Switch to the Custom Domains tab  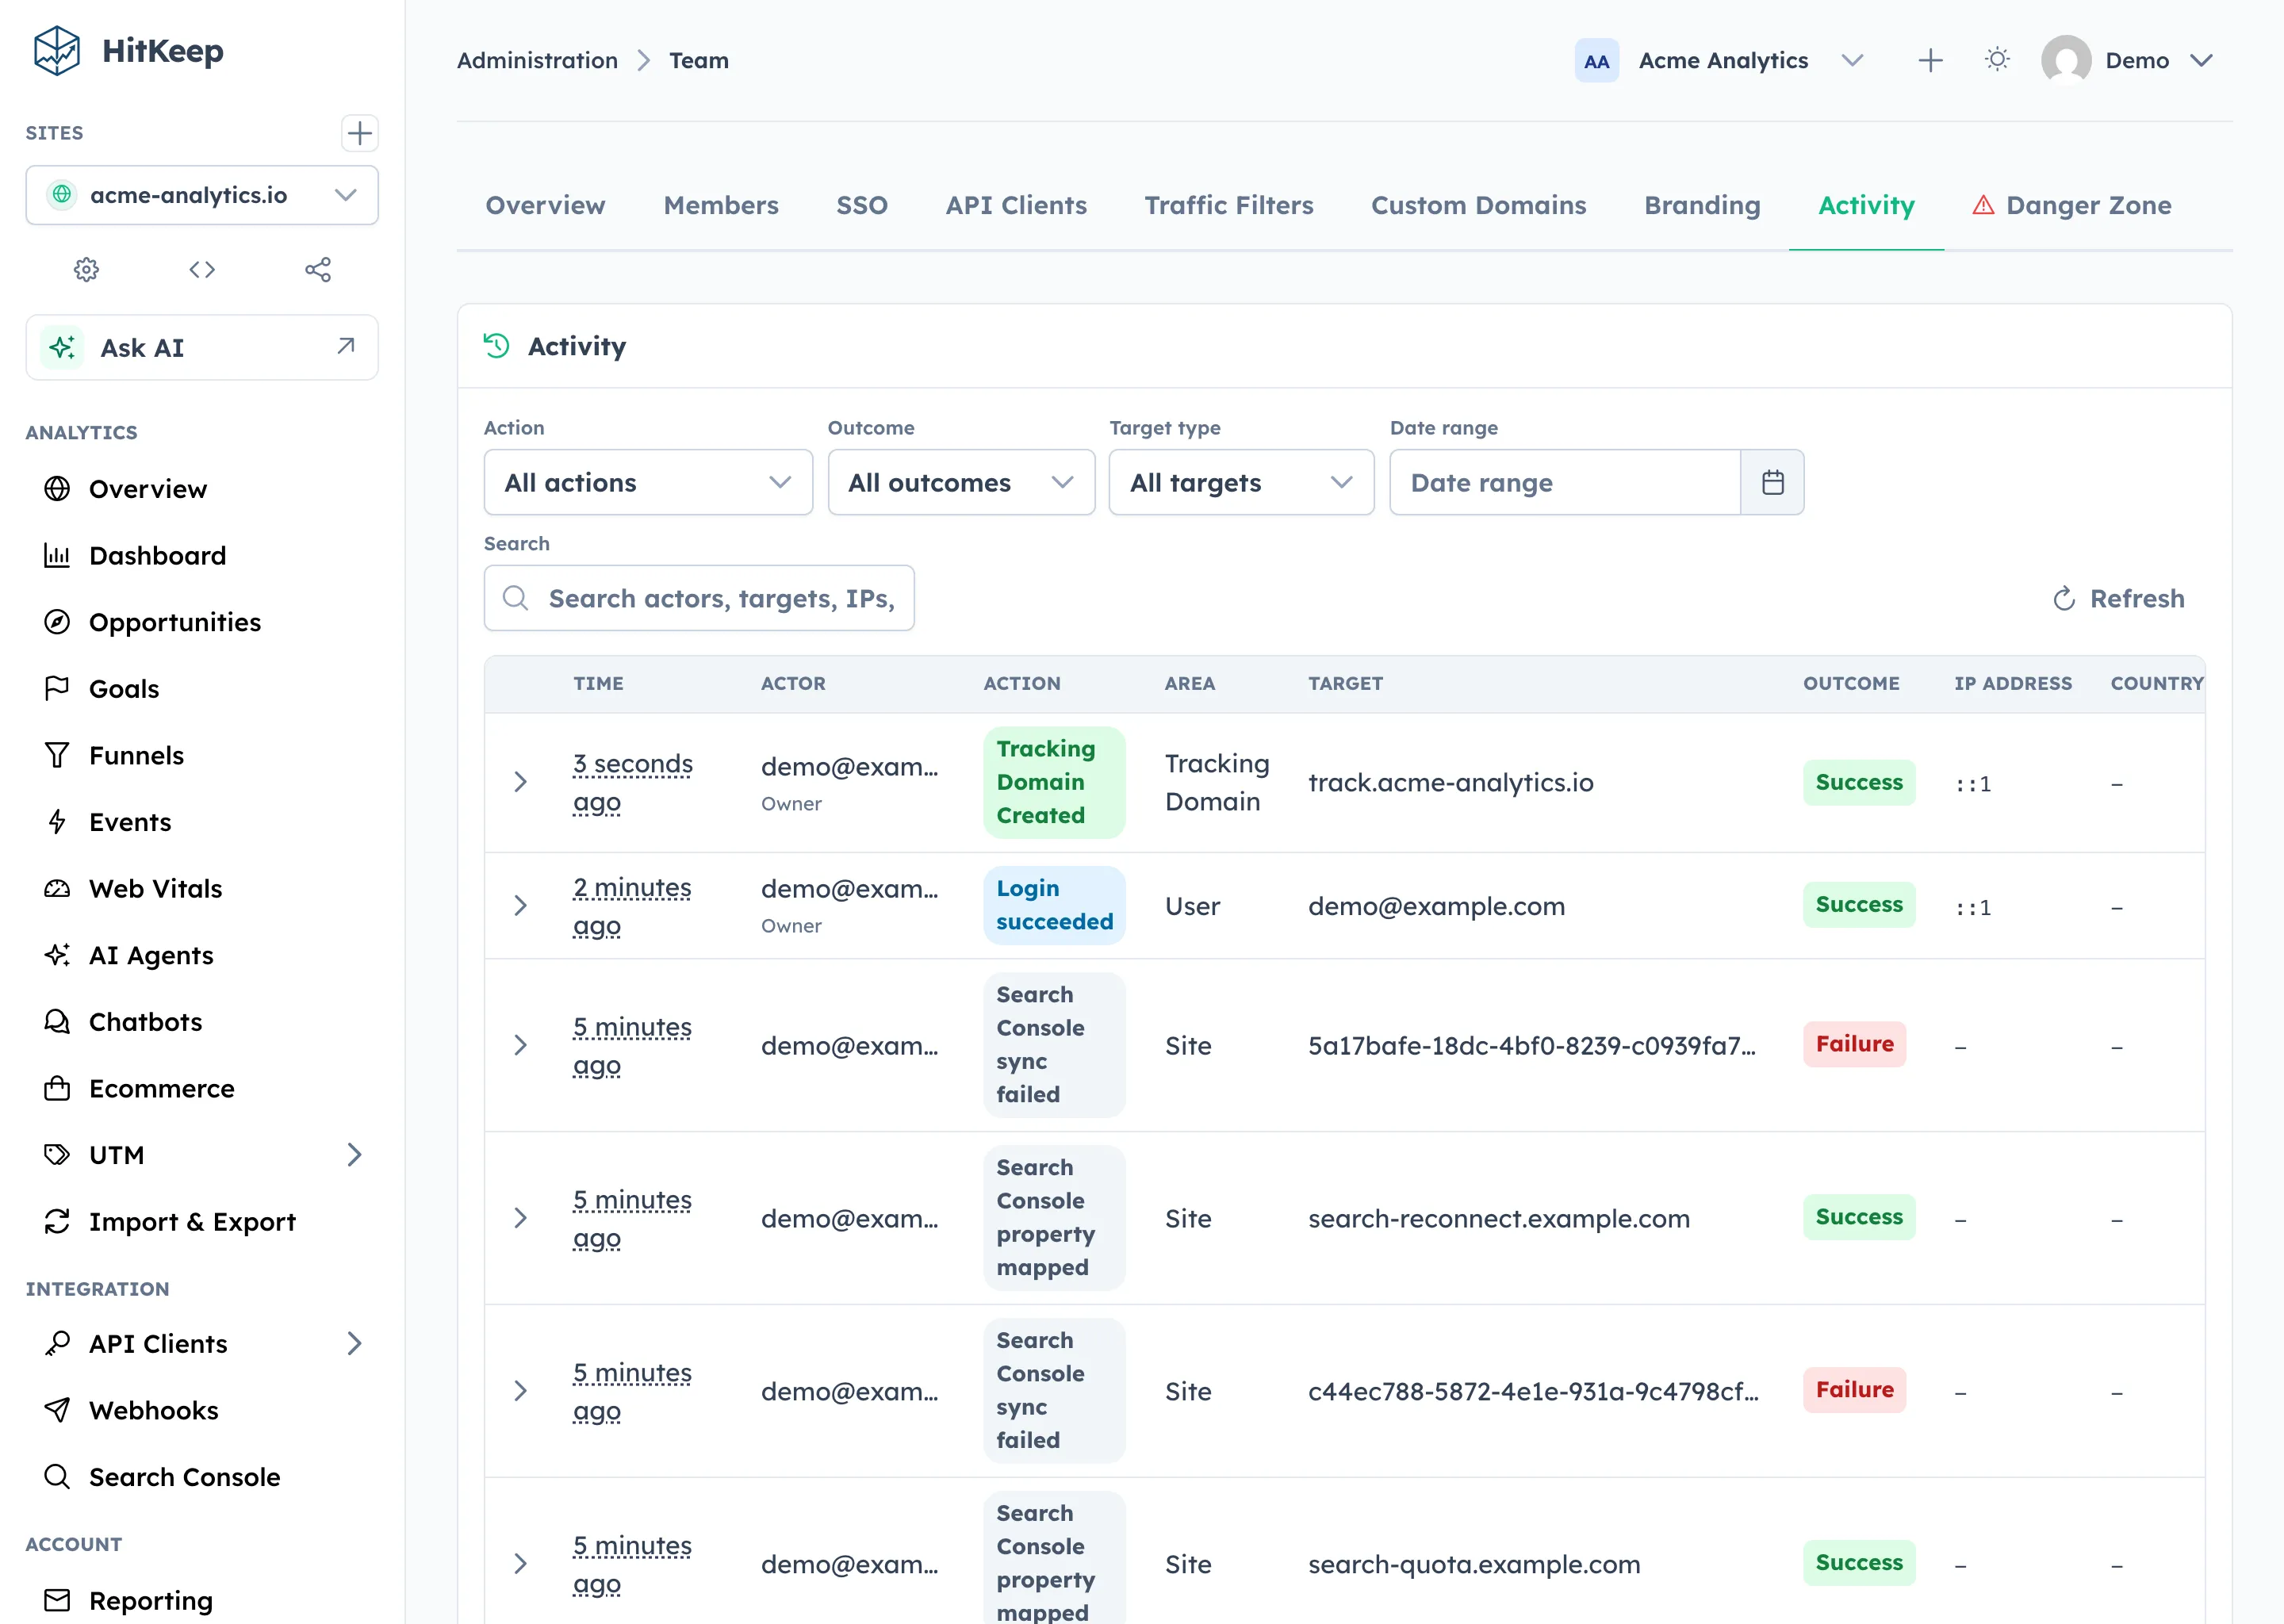(x=1478, y=205)
